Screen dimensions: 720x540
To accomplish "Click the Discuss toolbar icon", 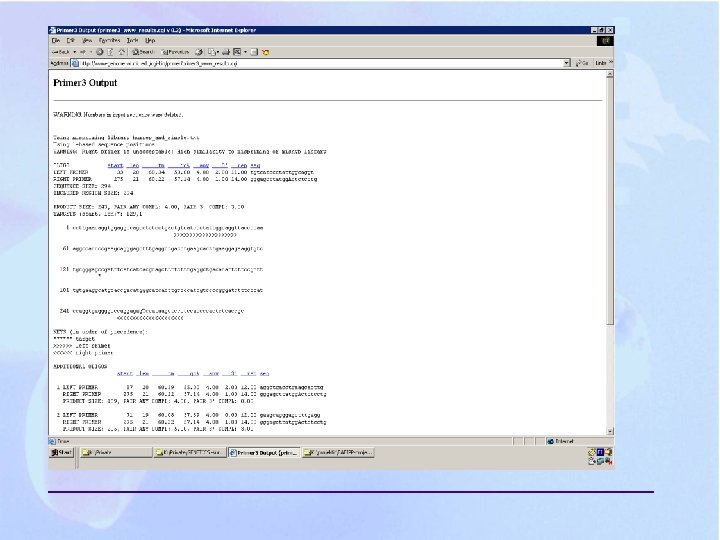I will click(x=254, y=52).
